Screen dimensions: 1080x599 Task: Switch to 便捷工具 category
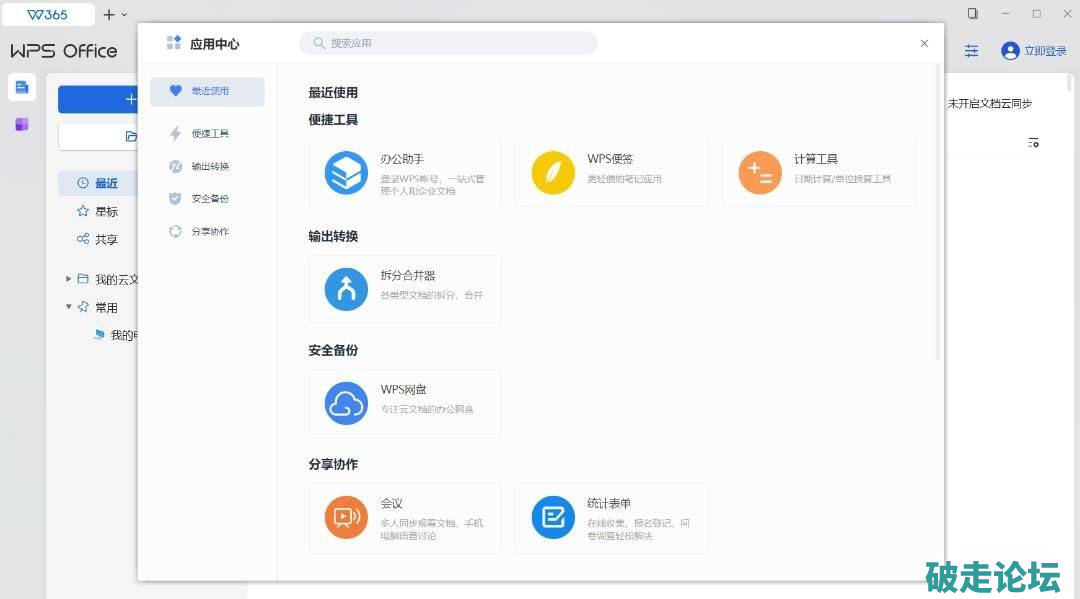(x=207, y=134)
